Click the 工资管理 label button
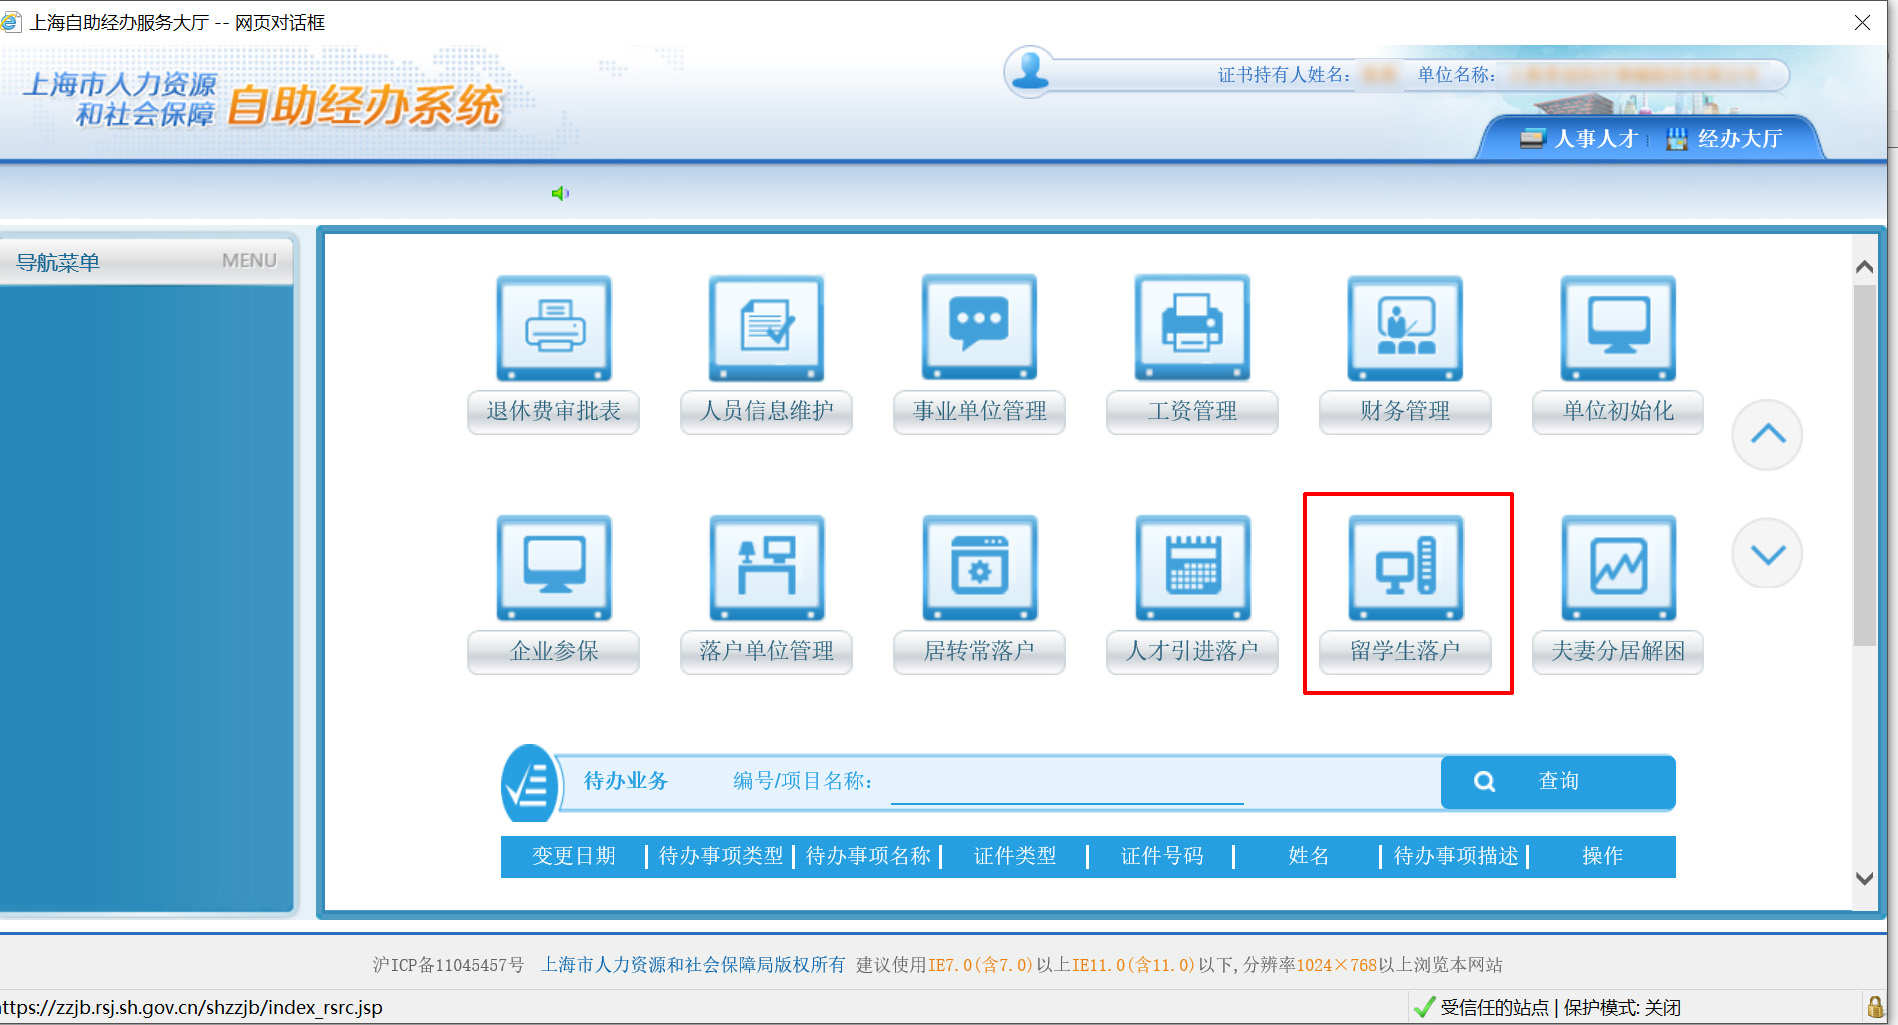1898x1025 pixels. point(1193,411)
